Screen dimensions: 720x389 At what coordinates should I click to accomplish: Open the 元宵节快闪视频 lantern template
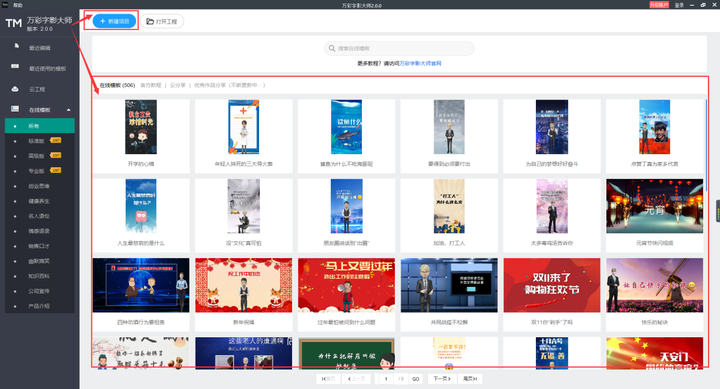pyautogui.click(x=654, y=206)
